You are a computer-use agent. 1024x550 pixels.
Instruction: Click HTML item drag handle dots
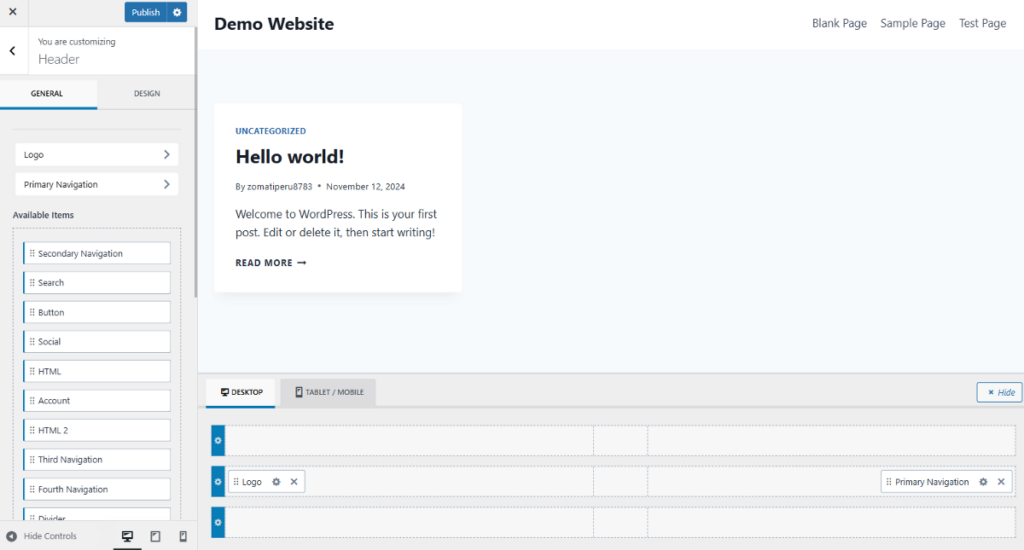[x=32, y=371]
